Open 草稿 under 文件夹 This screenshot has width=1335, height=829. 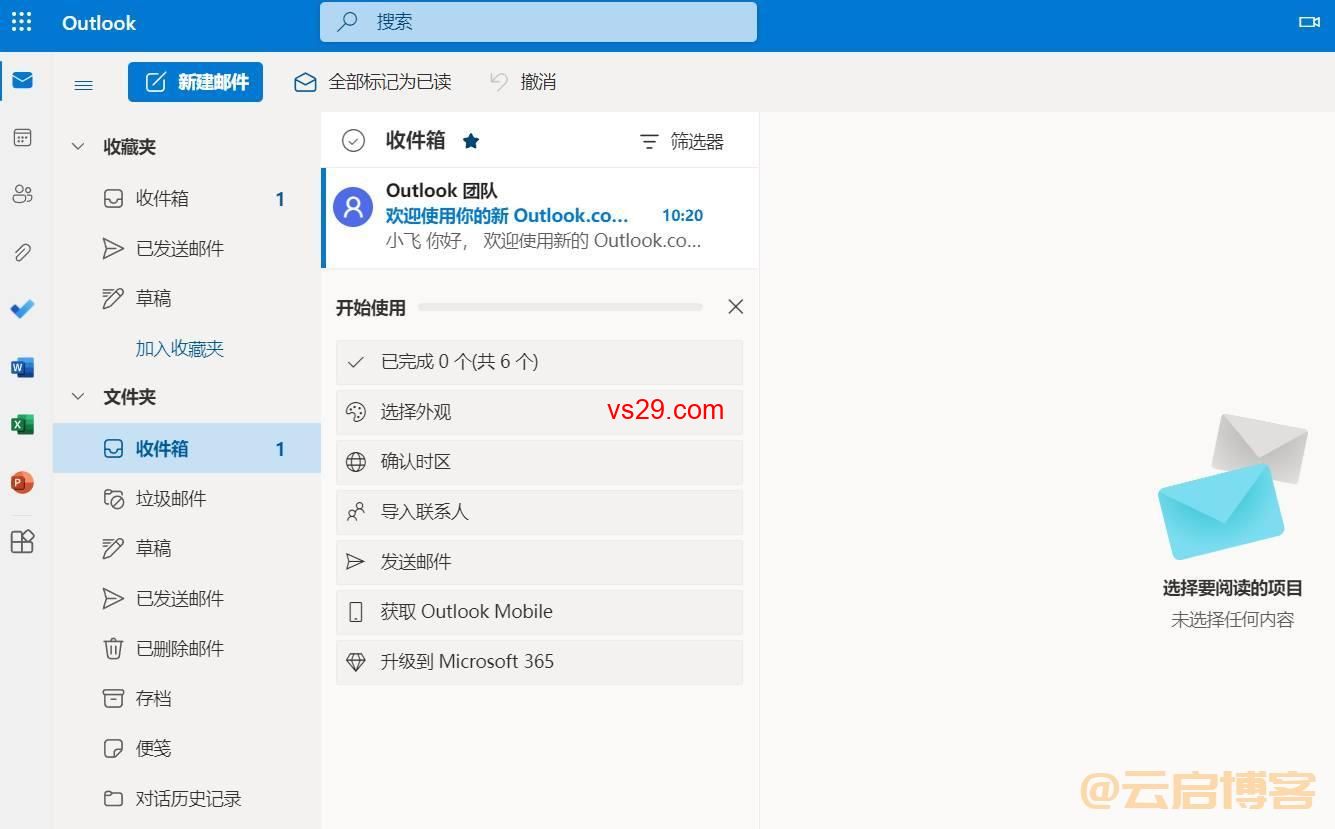186,548
